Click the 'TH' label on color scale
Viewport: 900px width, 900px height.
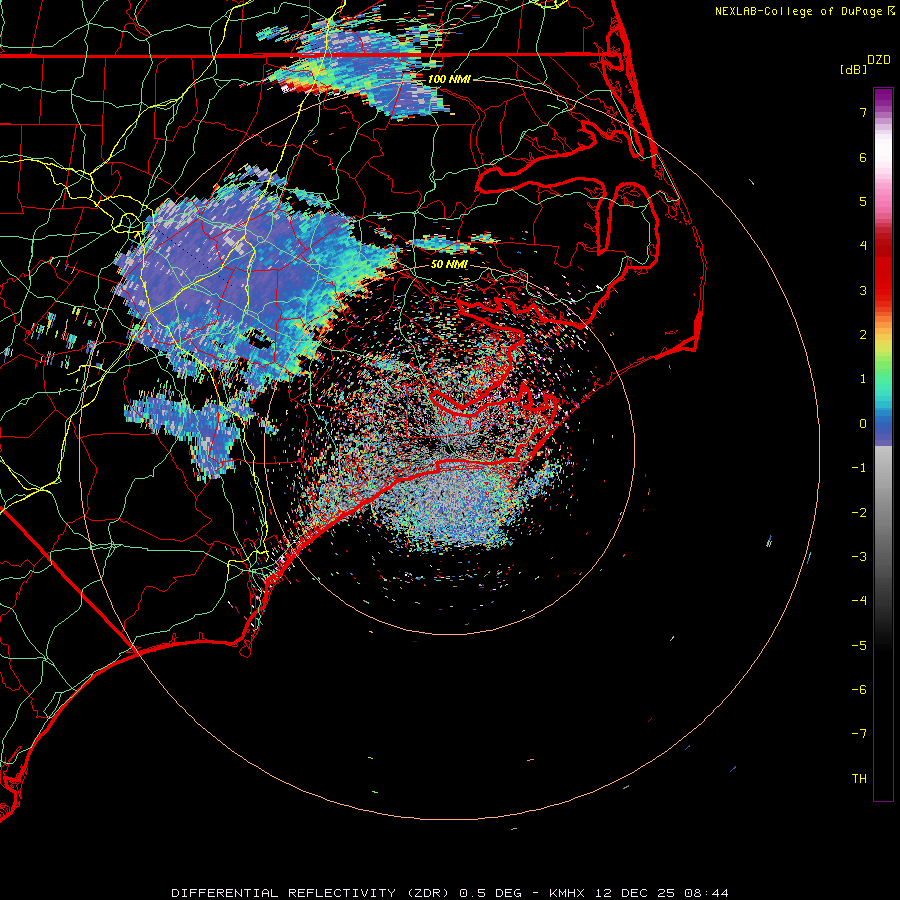[859, 779]
